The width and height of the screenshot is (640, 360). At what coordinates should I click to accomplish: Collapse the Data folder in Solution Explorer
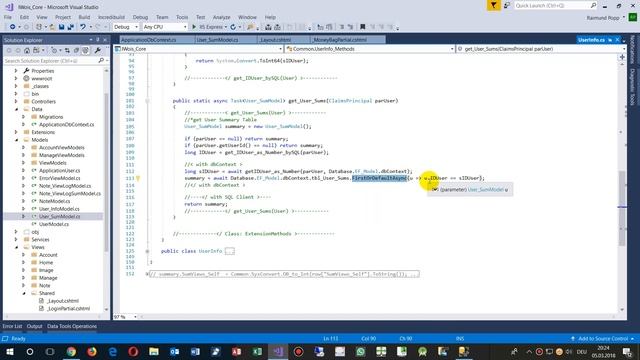pyautogui.click(x=16, y=109)
